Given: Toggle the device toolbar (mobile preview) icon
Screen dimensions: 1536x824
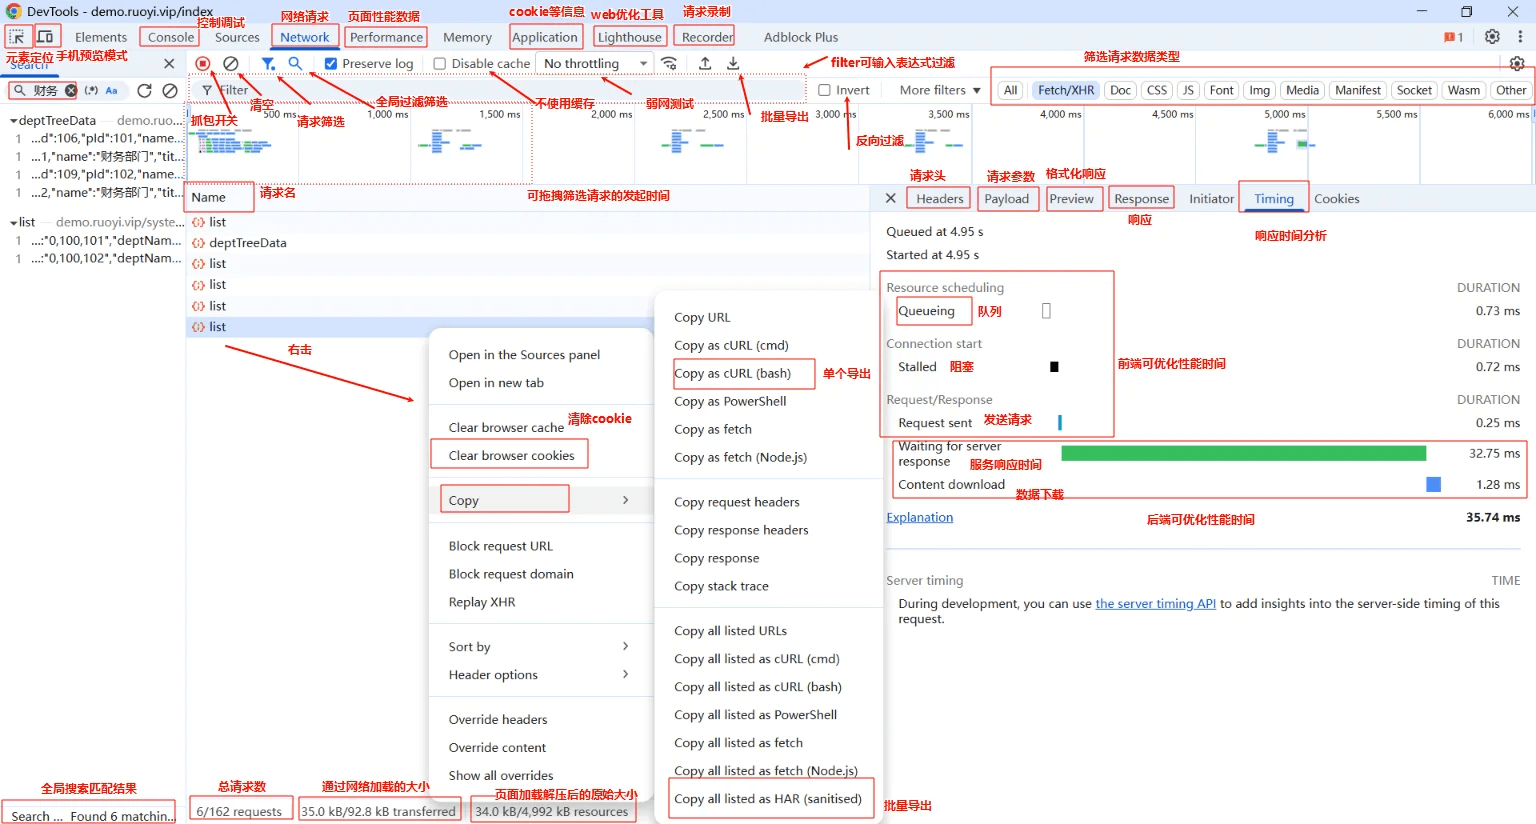Looking at the screenshot, I should pos(45,37).
